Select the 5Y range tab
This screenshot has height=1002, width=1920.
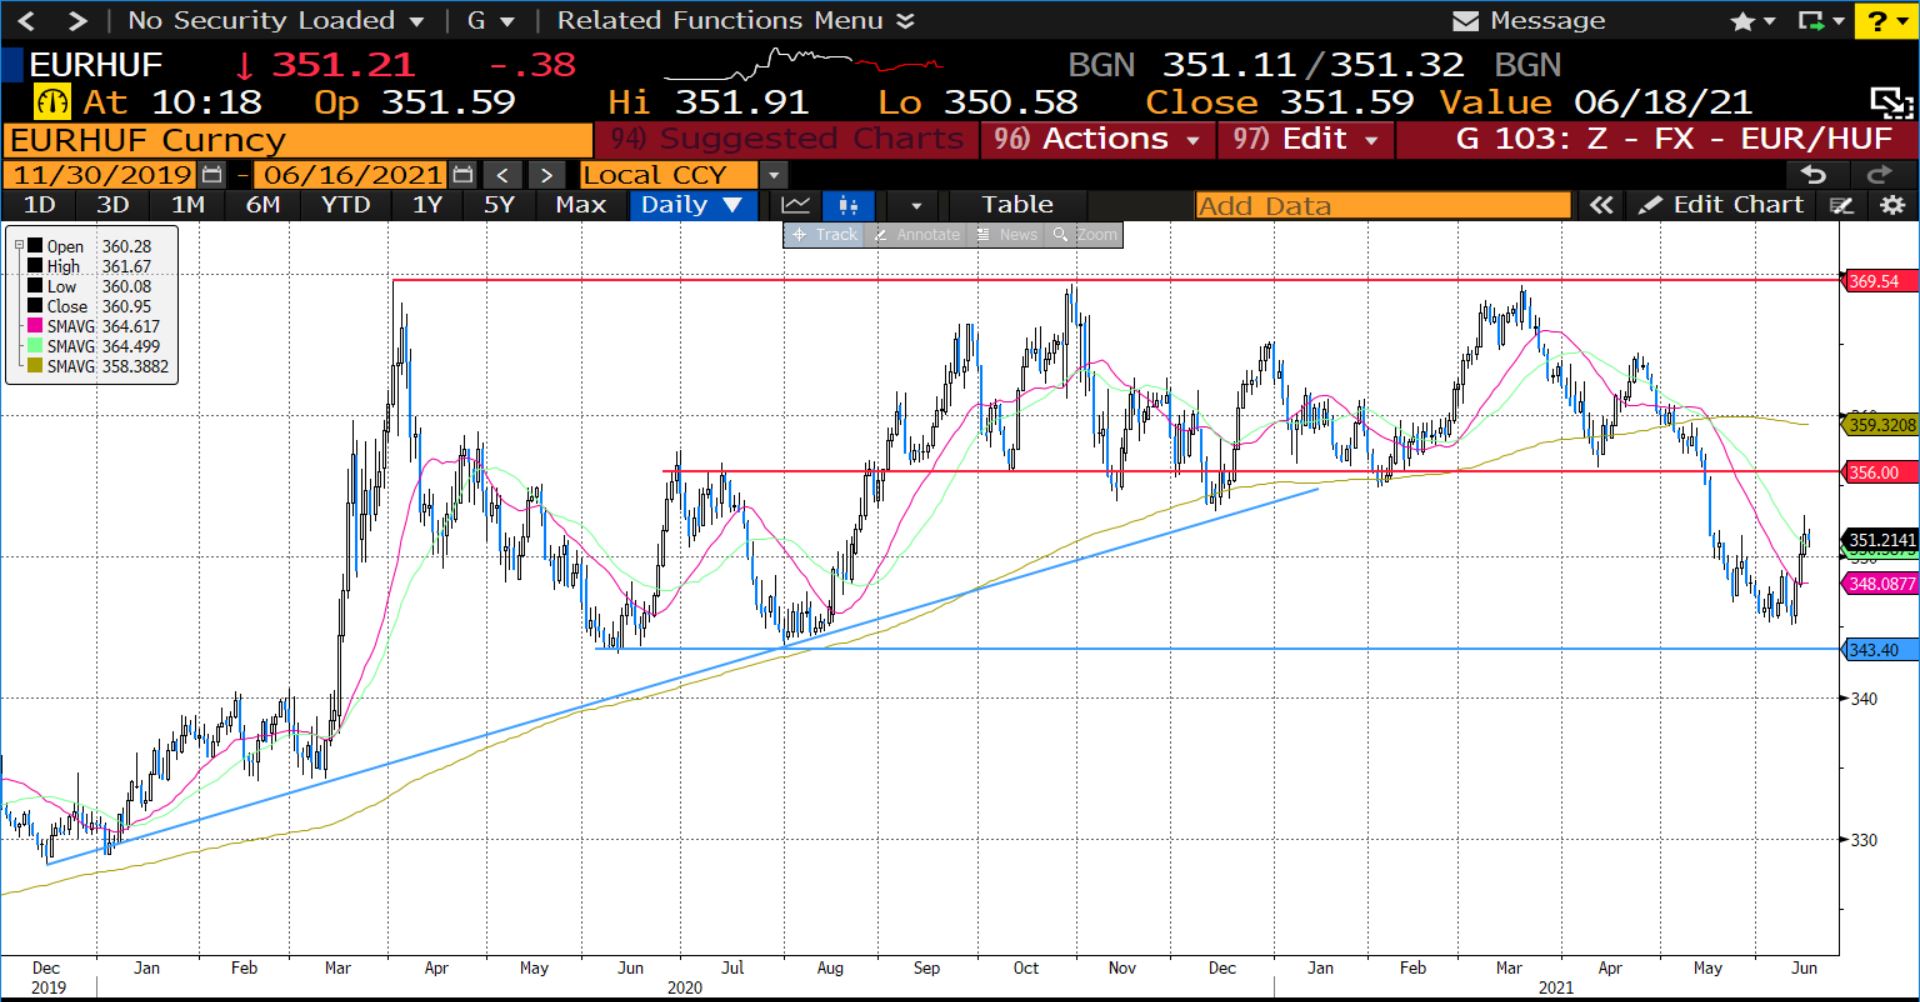499,205
